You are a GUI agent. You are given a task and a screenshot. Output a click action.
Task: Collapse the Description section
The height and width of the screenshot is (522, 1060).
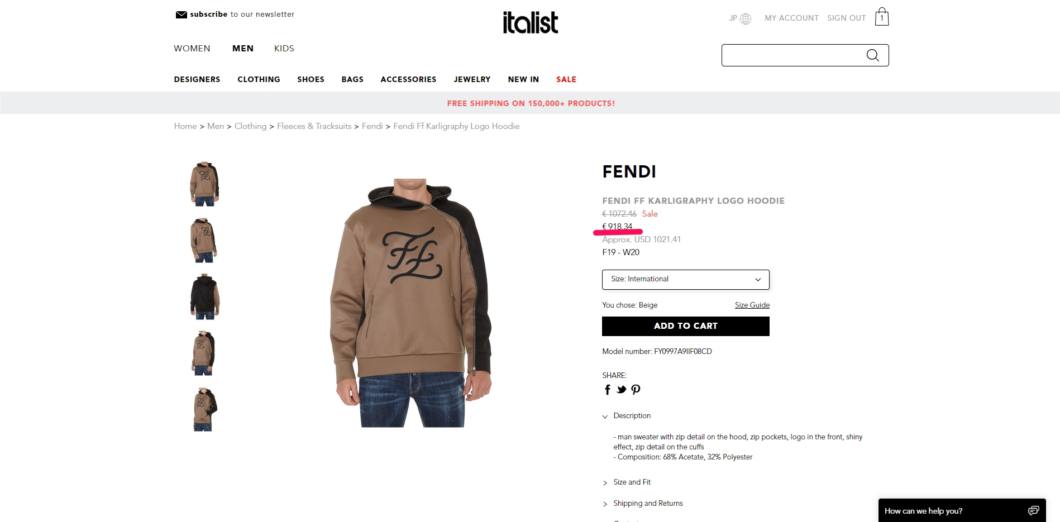tap(627, 416)
